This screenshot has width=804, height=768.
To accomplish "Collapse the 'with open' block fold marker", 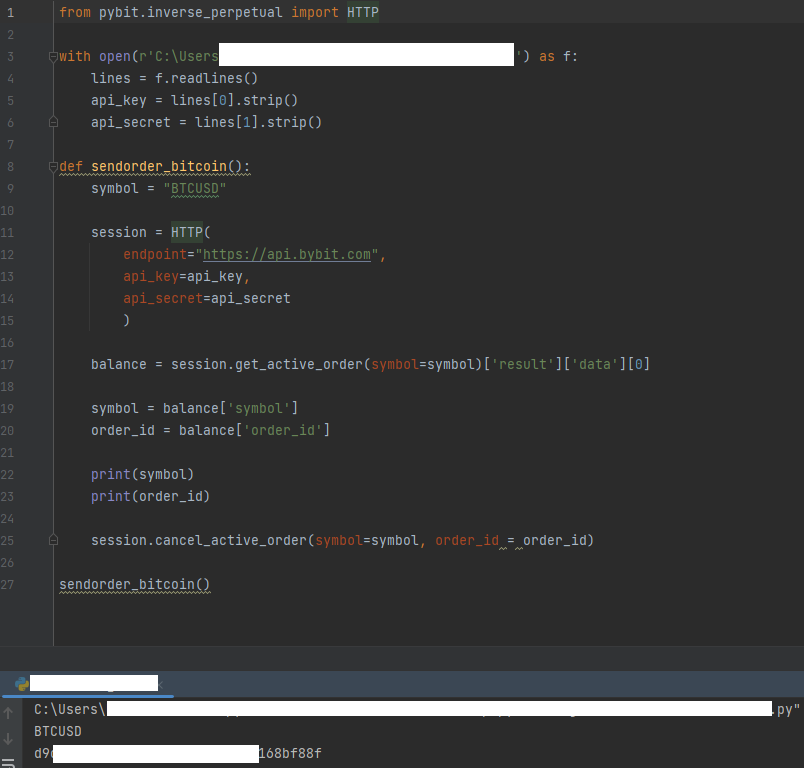I will tap(53, 56).
